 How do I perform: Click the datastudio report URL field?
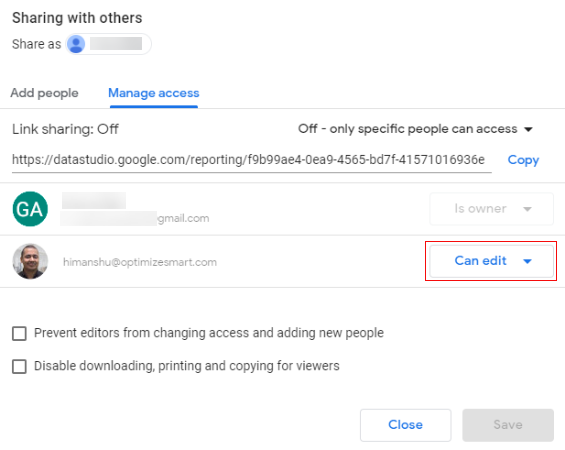point(252,160)
